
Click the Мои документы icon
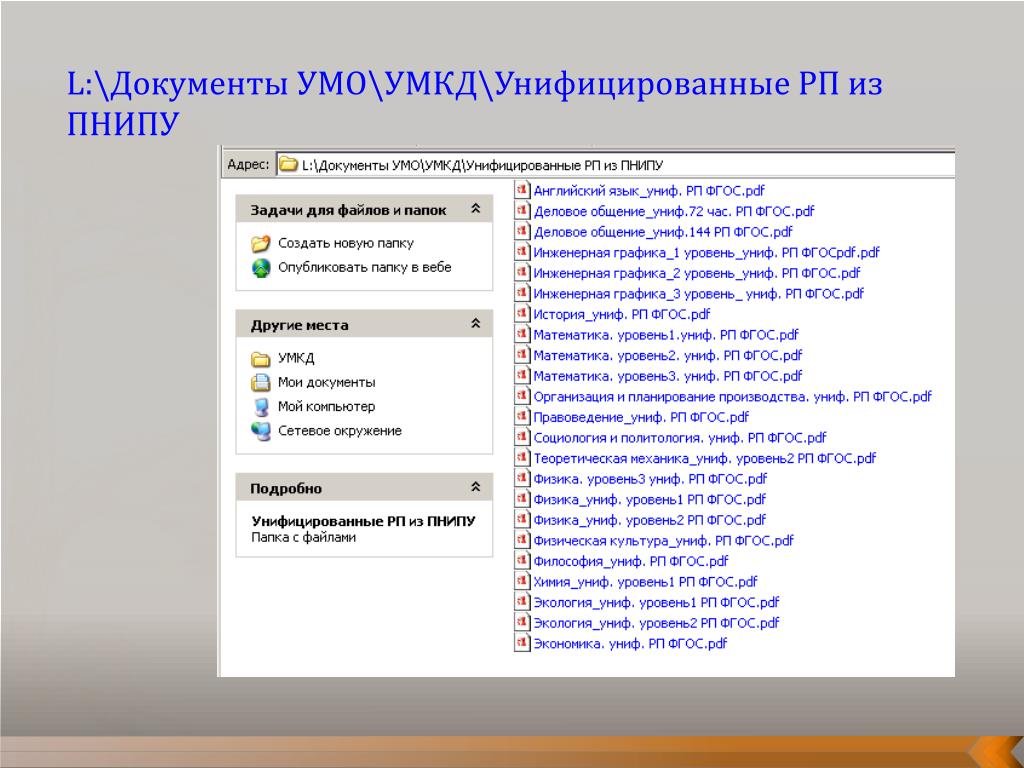coord(261,383)
